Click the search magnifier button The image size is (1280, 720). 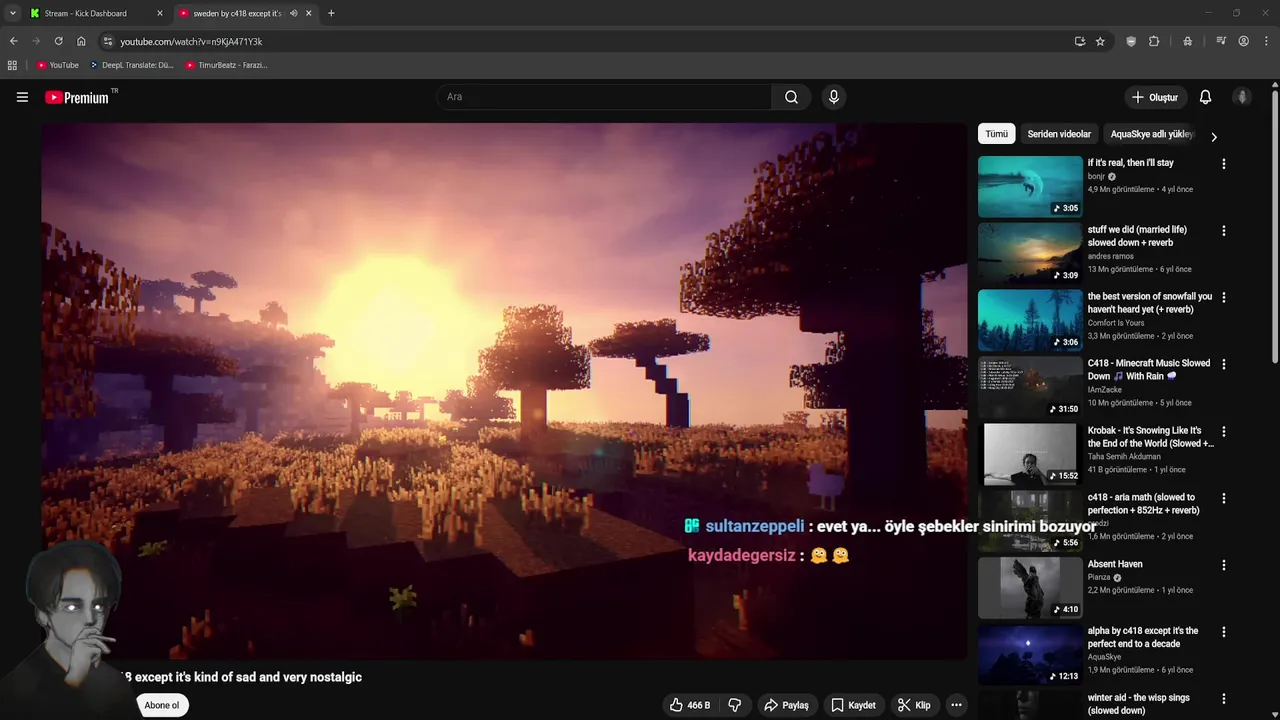tap(791, 97)
